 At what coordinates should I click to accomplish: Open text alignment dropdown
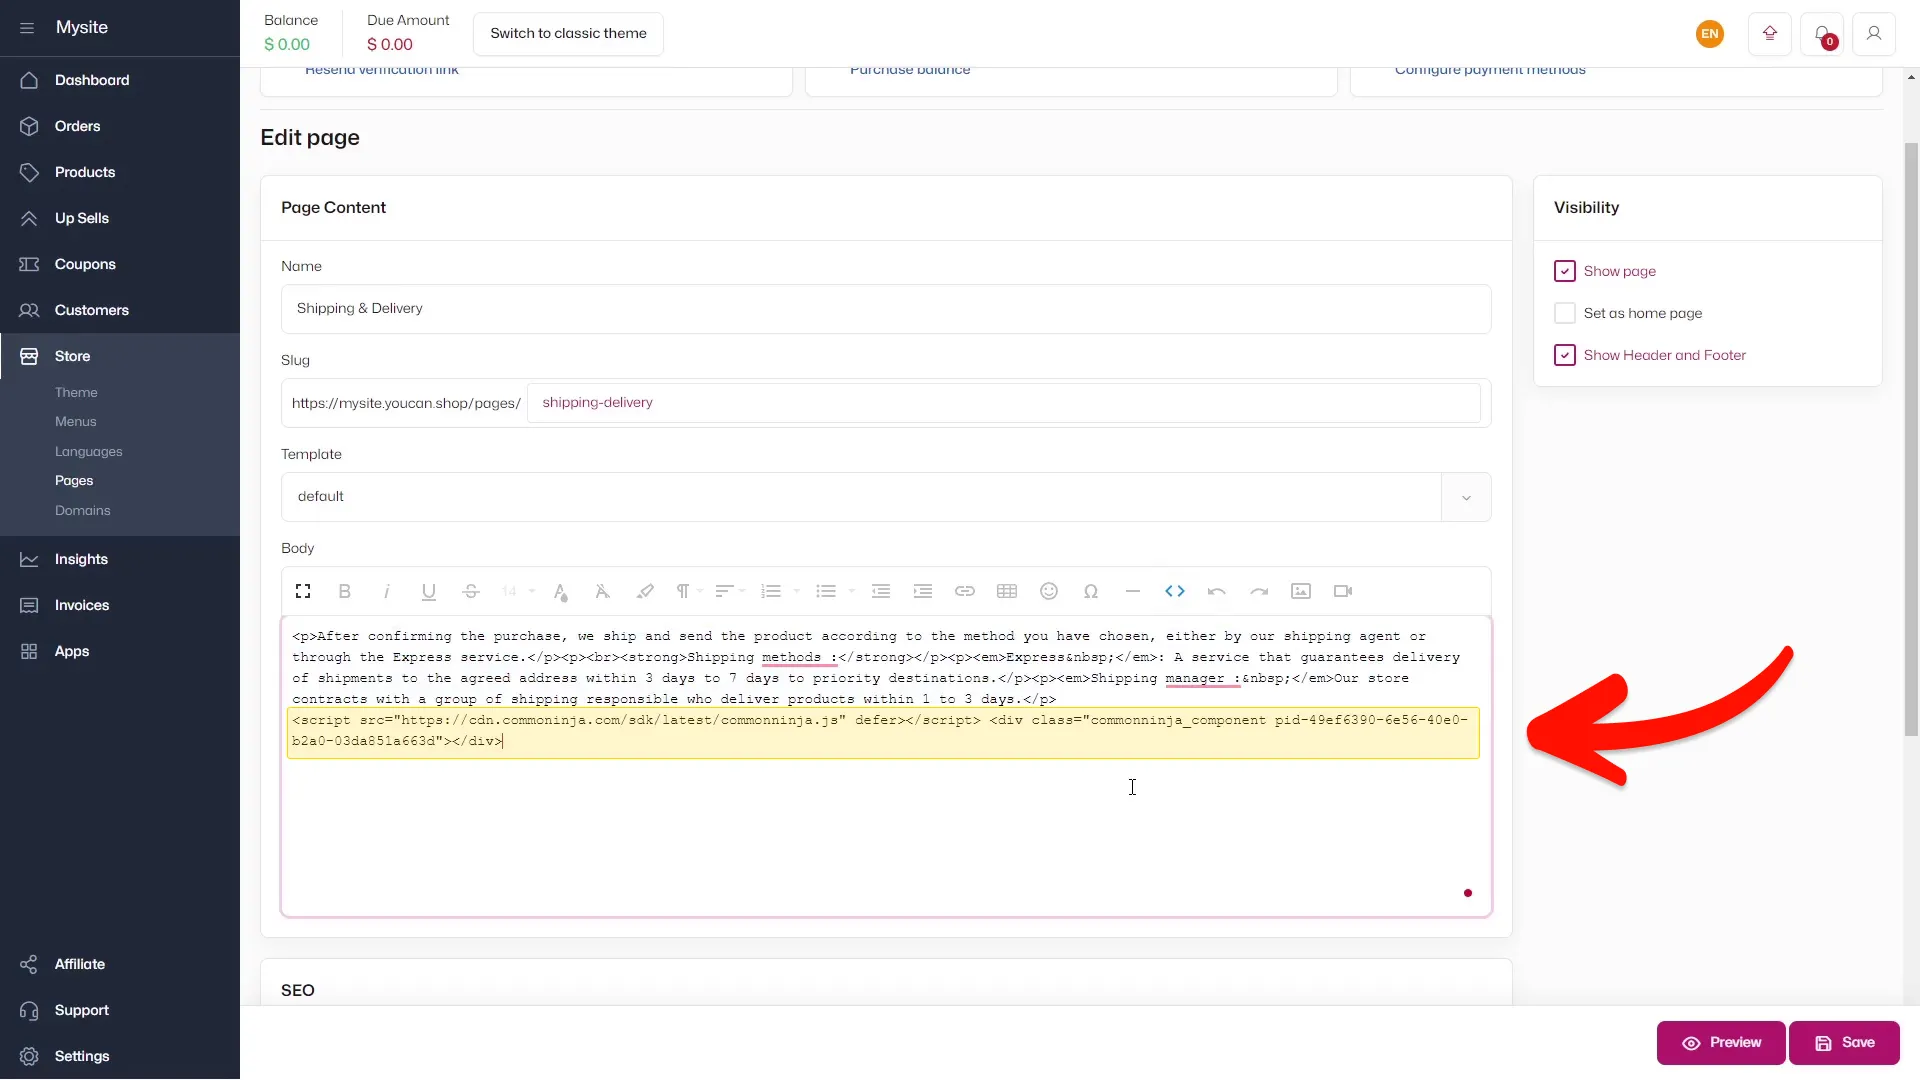[731, 591]
